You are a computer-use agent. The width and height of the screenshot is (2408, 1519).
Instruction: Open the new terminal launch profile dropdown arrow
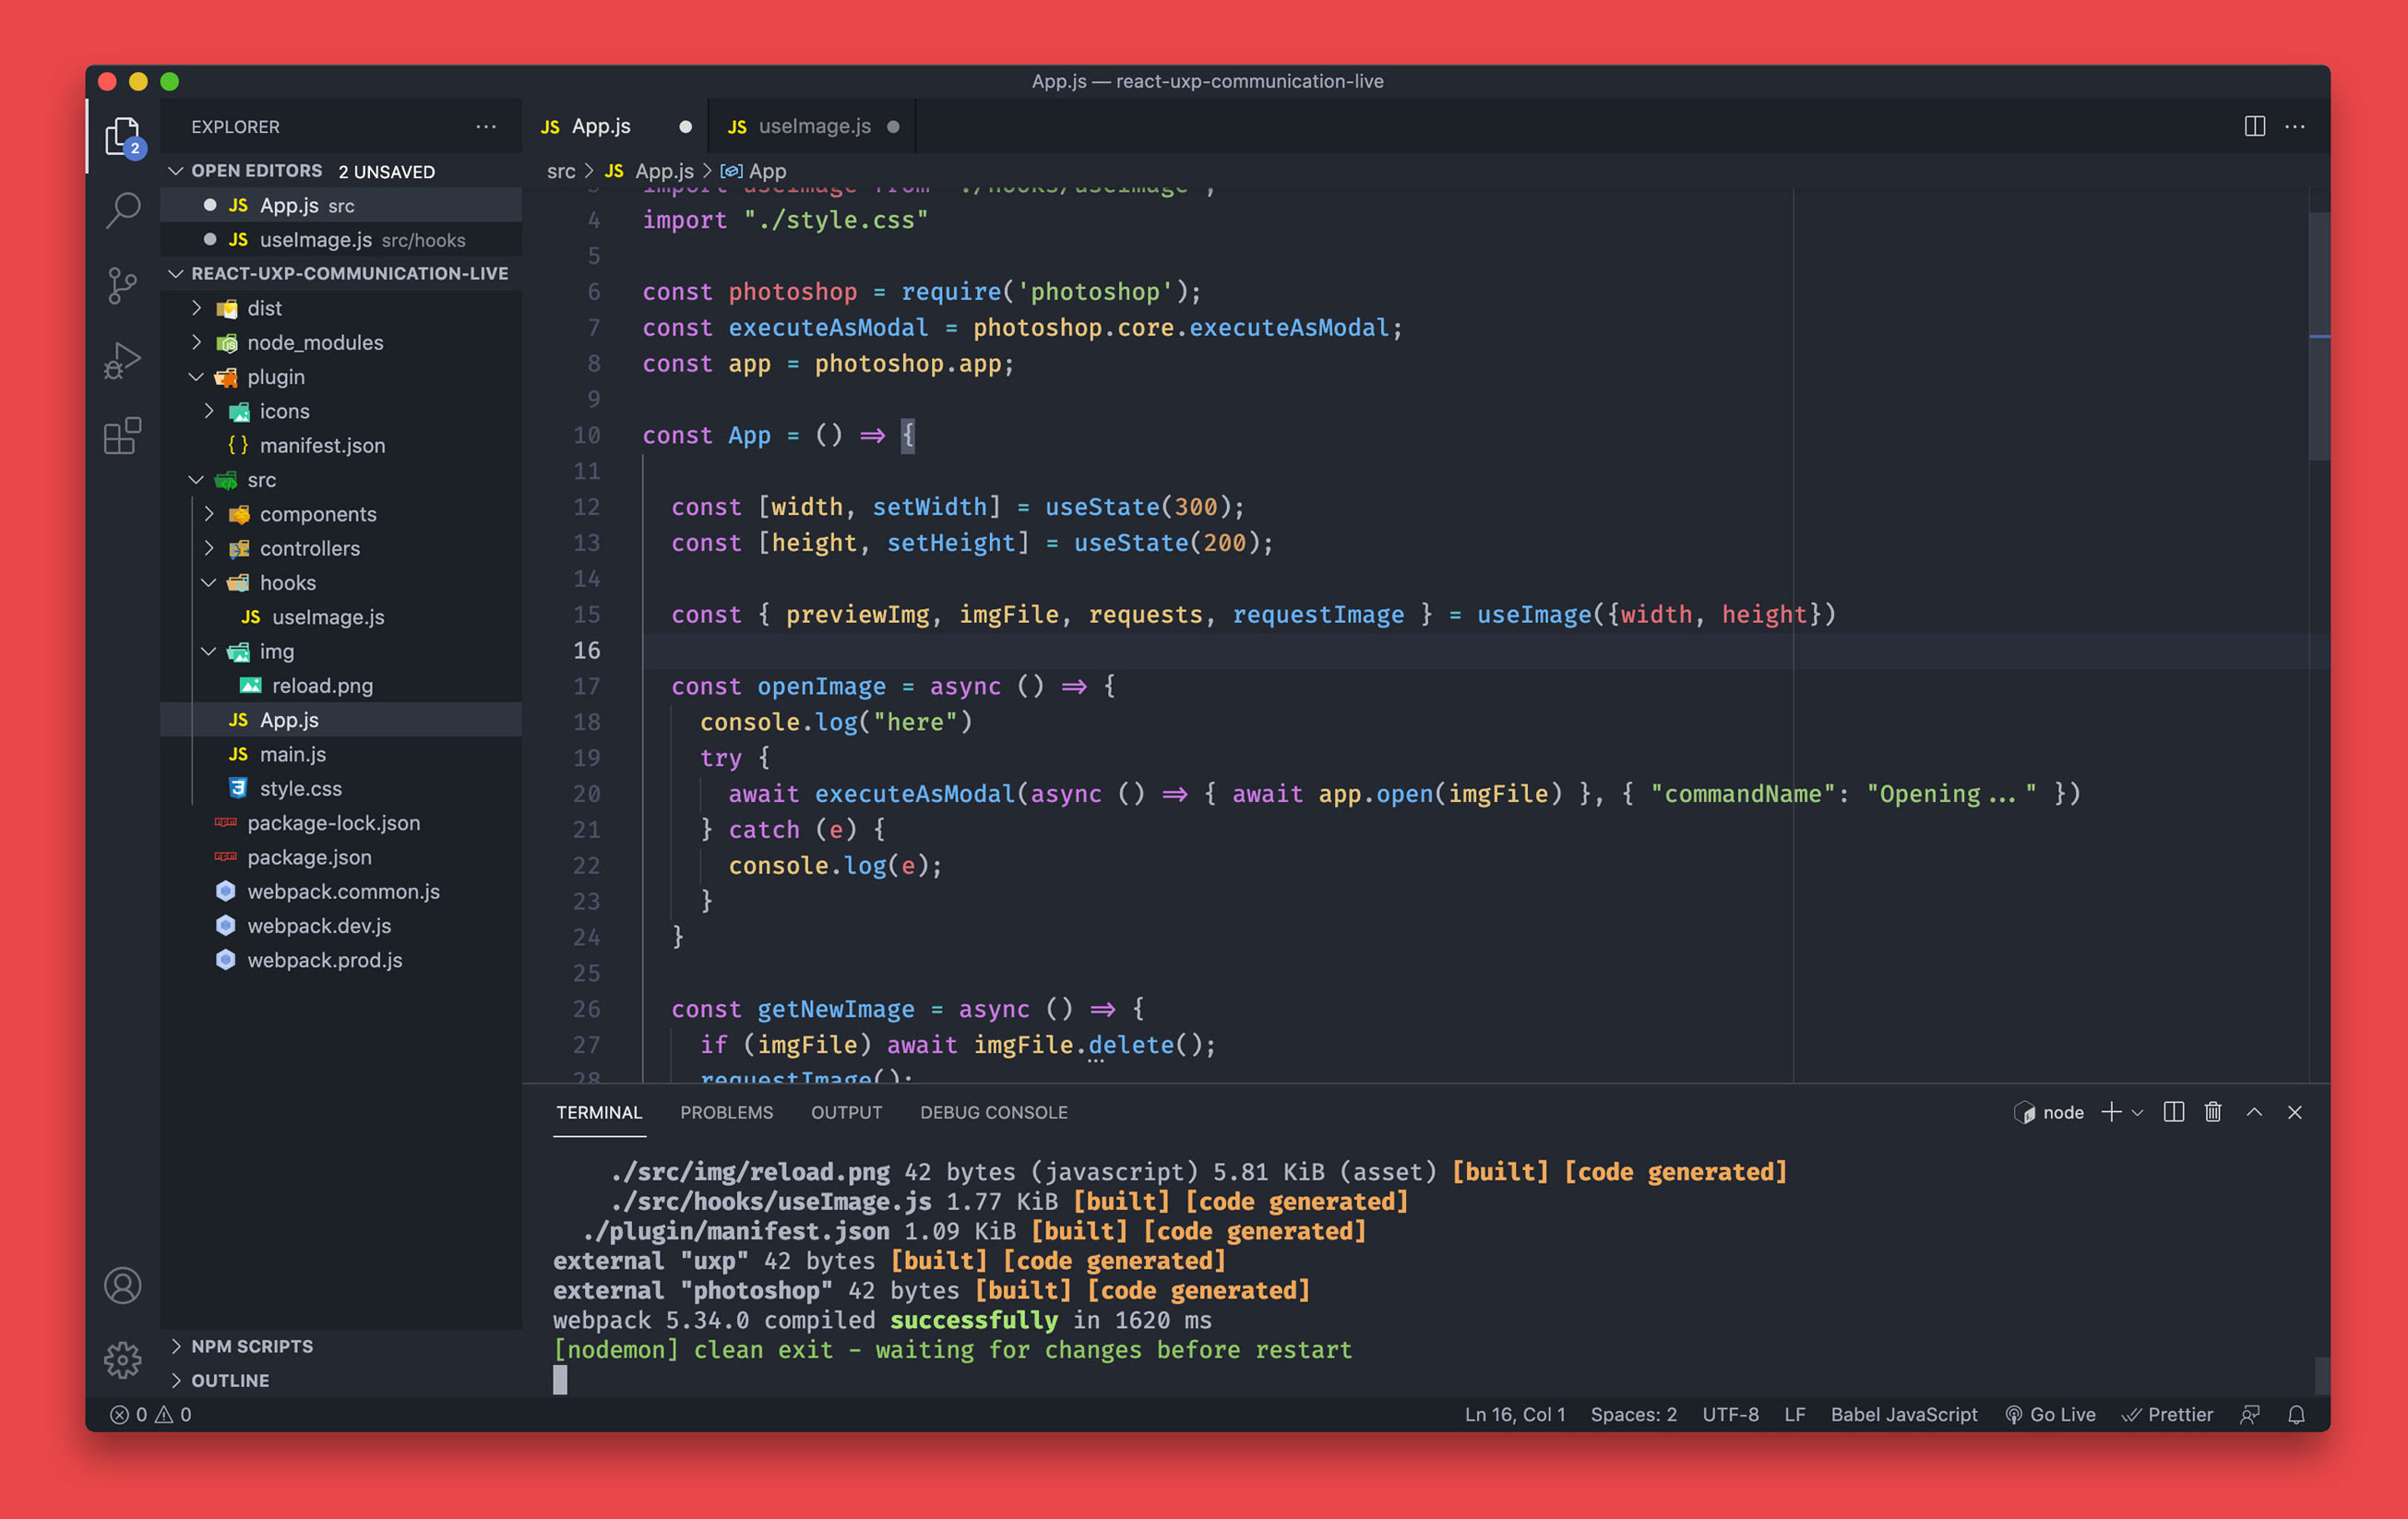2138,1112
